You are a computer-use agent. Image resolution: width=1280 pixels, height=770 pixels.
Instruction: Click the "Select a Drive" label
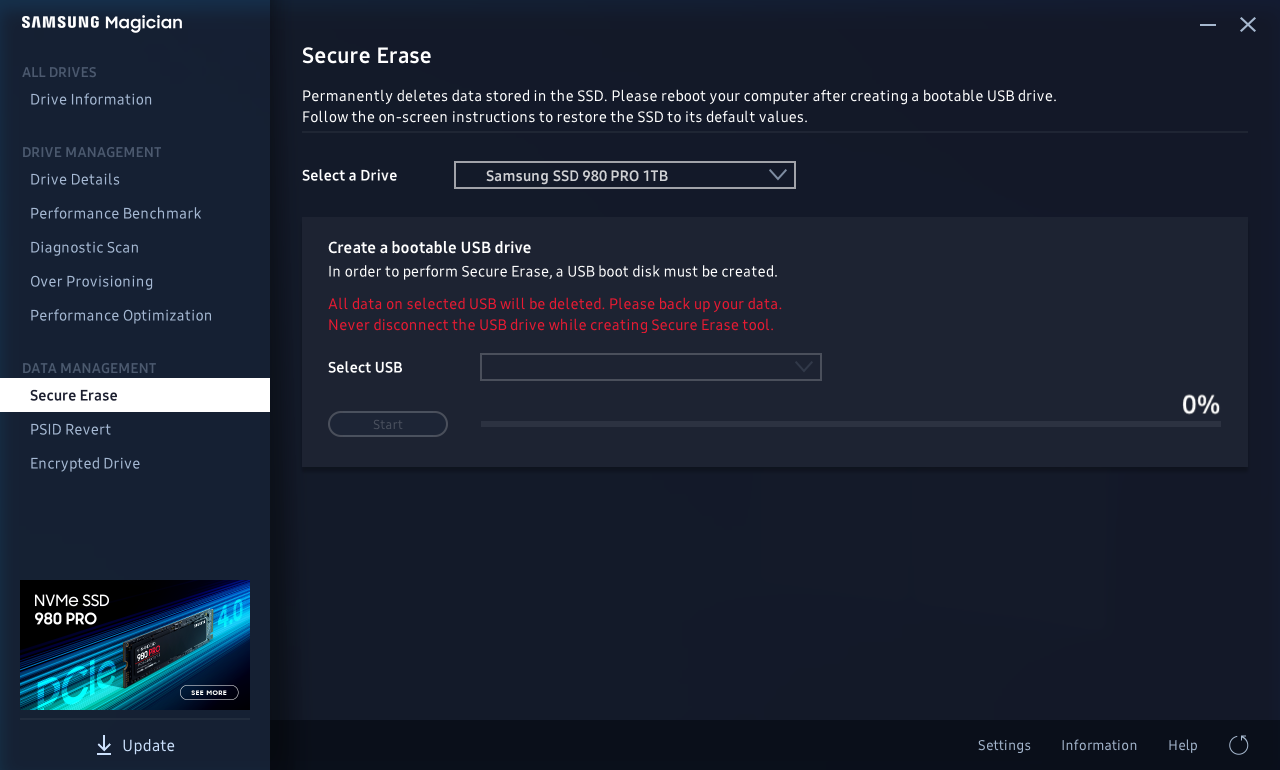coord(350,175)
